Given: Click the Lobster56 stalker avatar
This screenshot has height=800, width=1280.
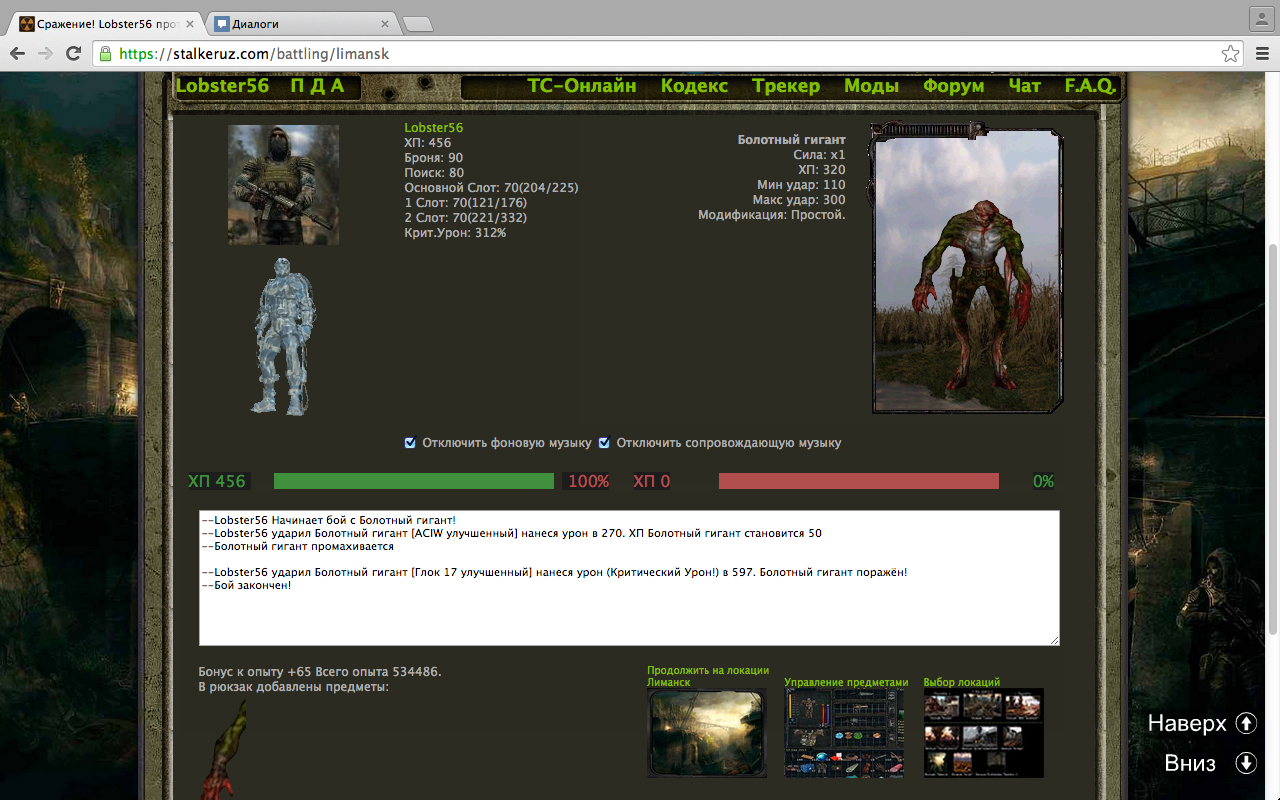Looking at the screenshot, I should [x=283, y=185].
